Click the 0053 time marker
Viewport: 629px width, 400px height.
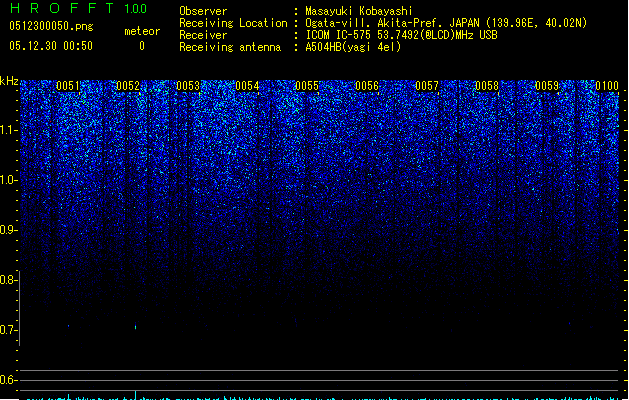[x=188, y=86]
